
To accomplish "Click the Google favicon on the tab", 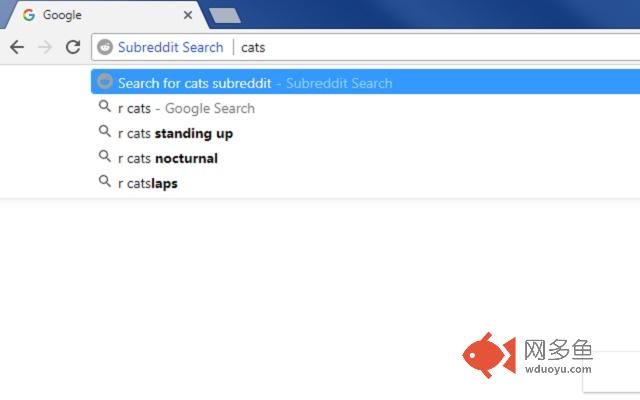I will (x=29, y=15).
